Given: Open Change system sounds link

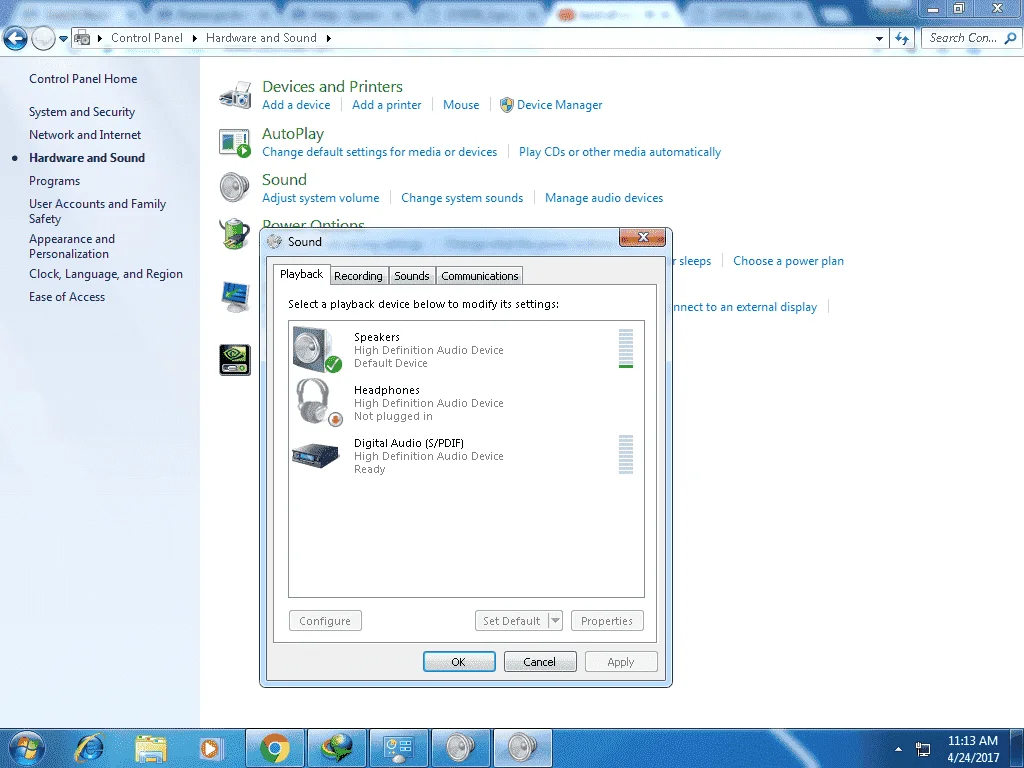Looking at the screenshot, I should tap(462, 198).
